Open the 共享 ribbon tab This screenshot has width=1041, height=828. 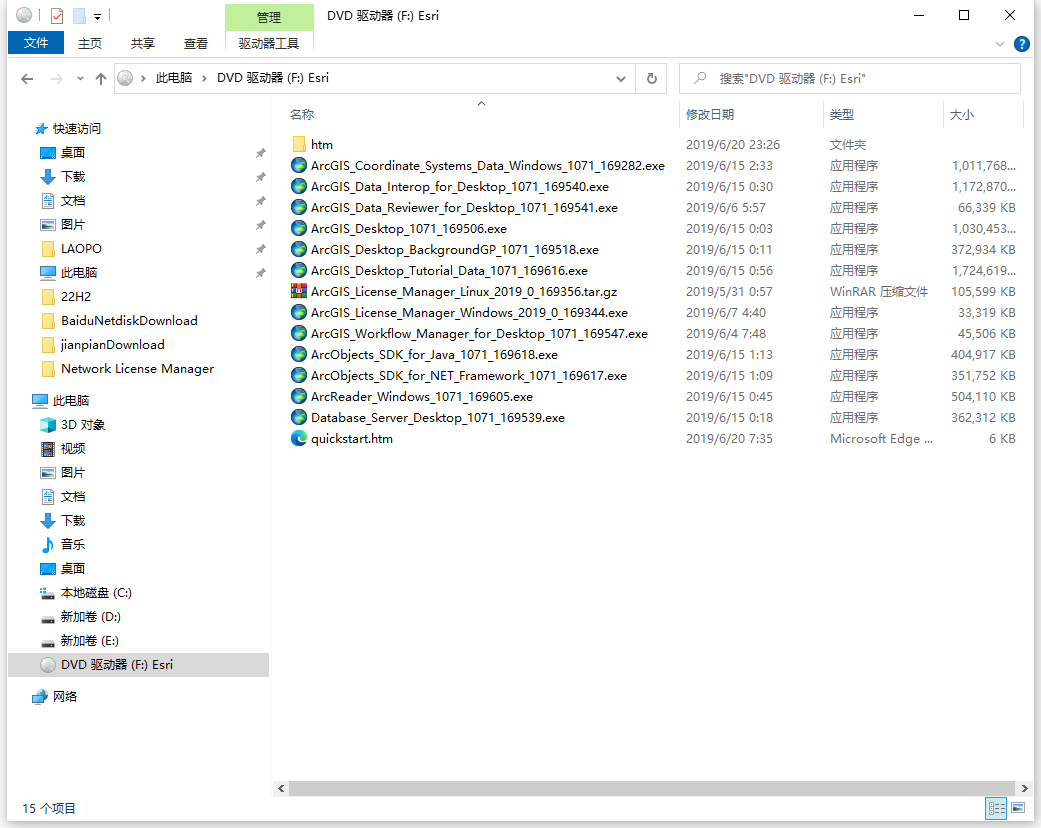(143, 44)
